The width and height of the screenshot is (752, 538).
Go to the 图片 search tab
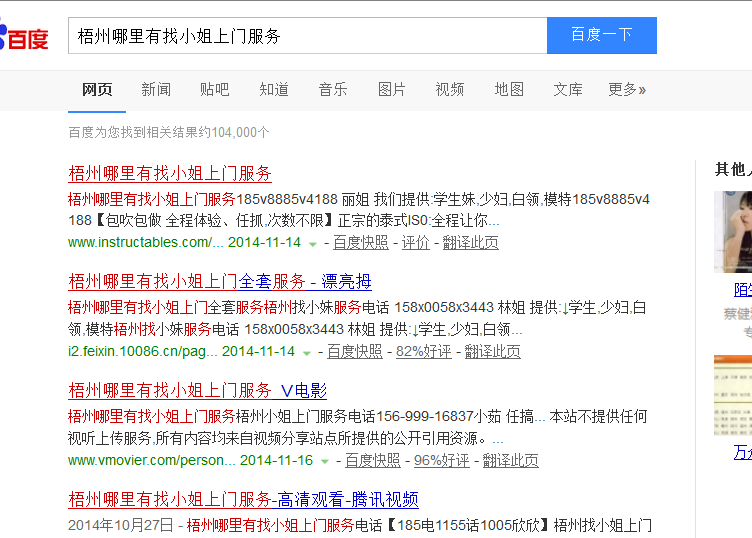(392, 90)
